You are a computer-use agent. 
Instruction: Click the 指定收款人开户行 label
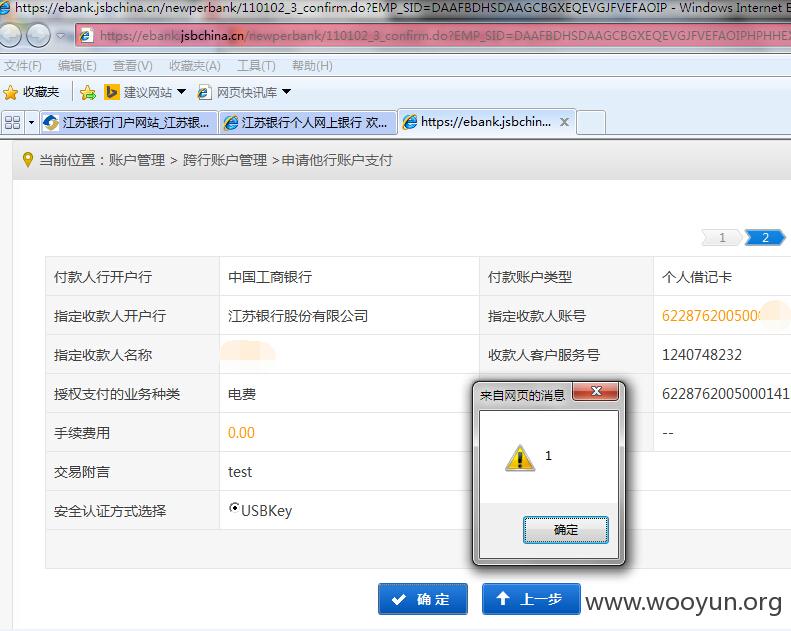(110, 316)
